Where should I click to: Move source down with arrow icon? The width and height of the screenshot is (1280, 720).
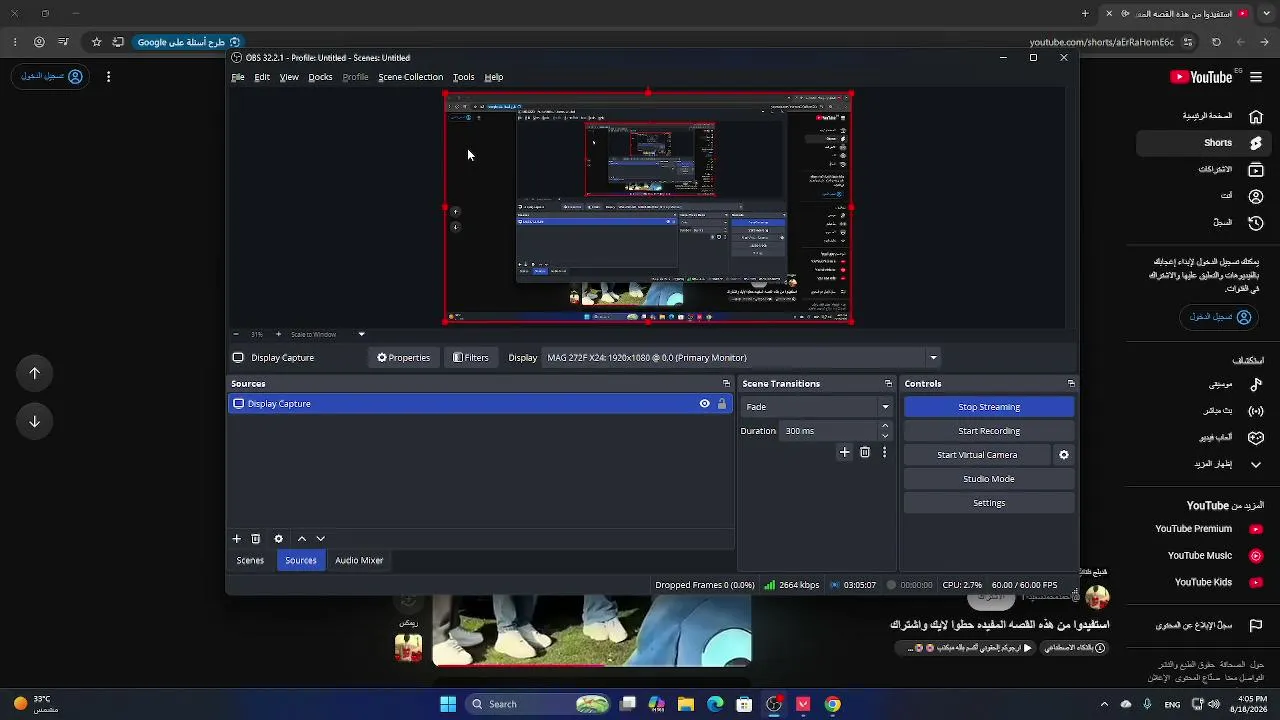(x=320, y=539)
